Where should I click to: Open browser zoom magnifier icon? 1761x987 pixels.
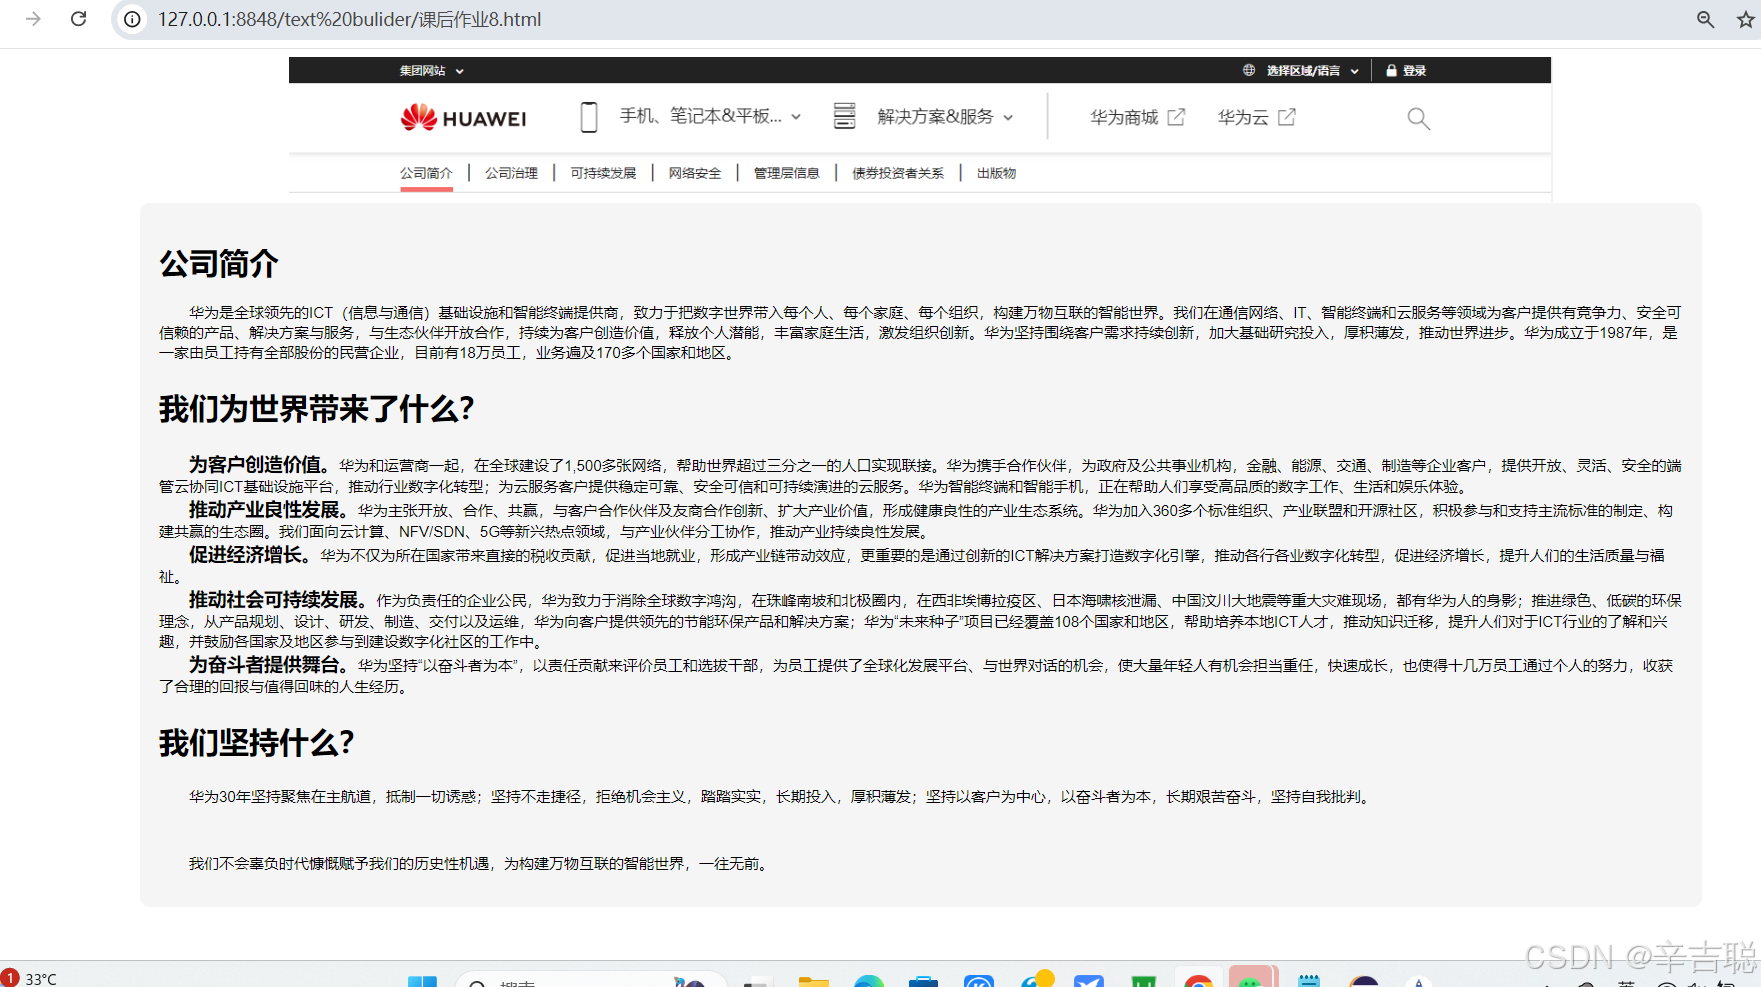1706,19
